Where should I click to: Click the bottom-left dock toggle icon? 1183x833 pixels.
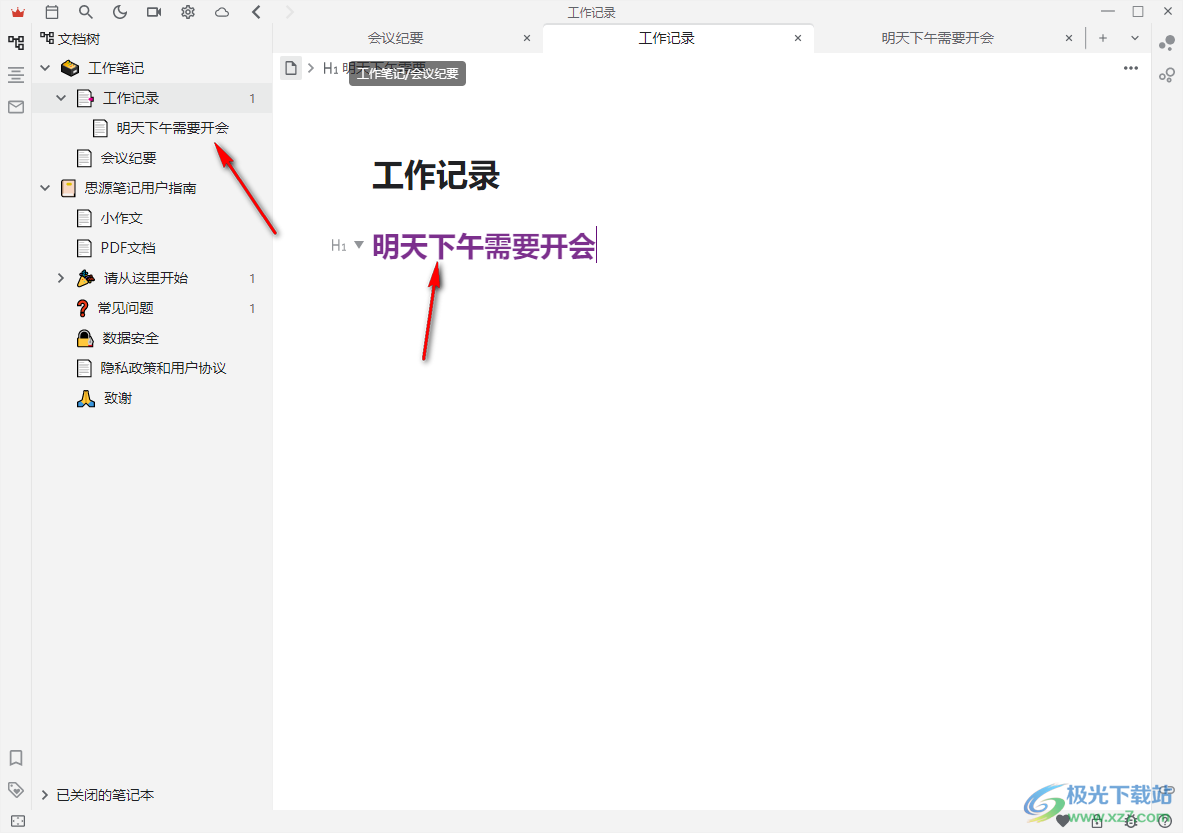tap(18, 821)
